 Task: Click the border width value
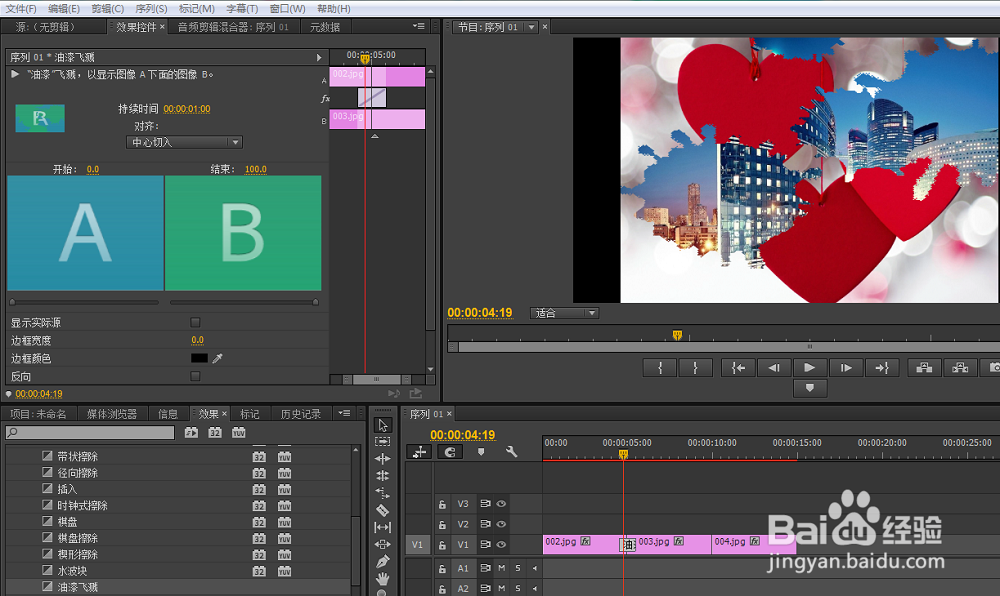pos(198,340)
